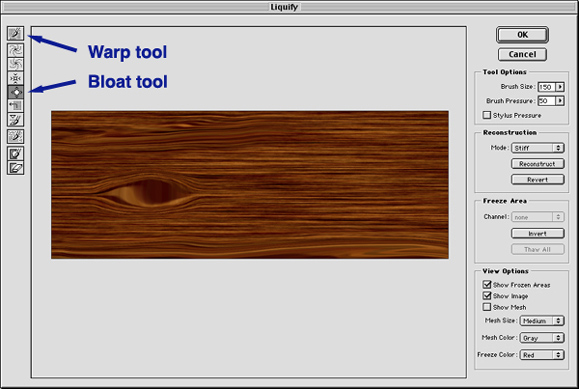The height and width of the screenshot is (389, 579).
Task: Select the Reconstruct tool in the toolbox
Action: 16,136
